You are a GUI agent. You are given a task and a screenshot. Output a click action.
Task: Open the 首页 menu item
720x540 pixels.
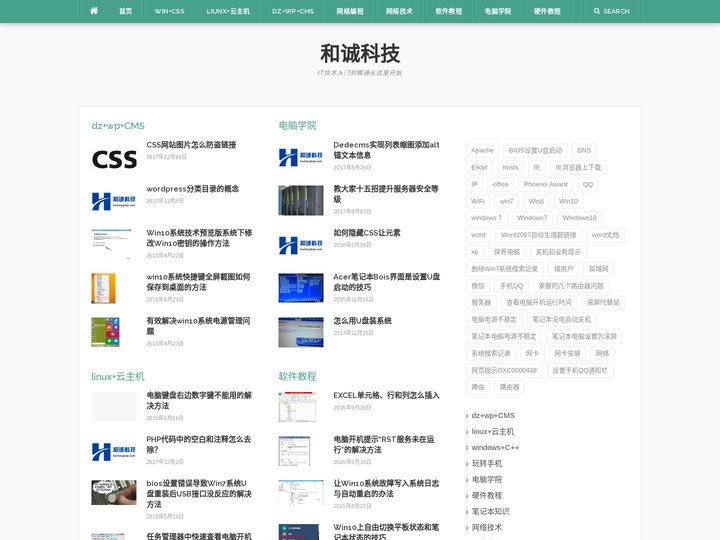pyautogui.click(x=125, y=11)
